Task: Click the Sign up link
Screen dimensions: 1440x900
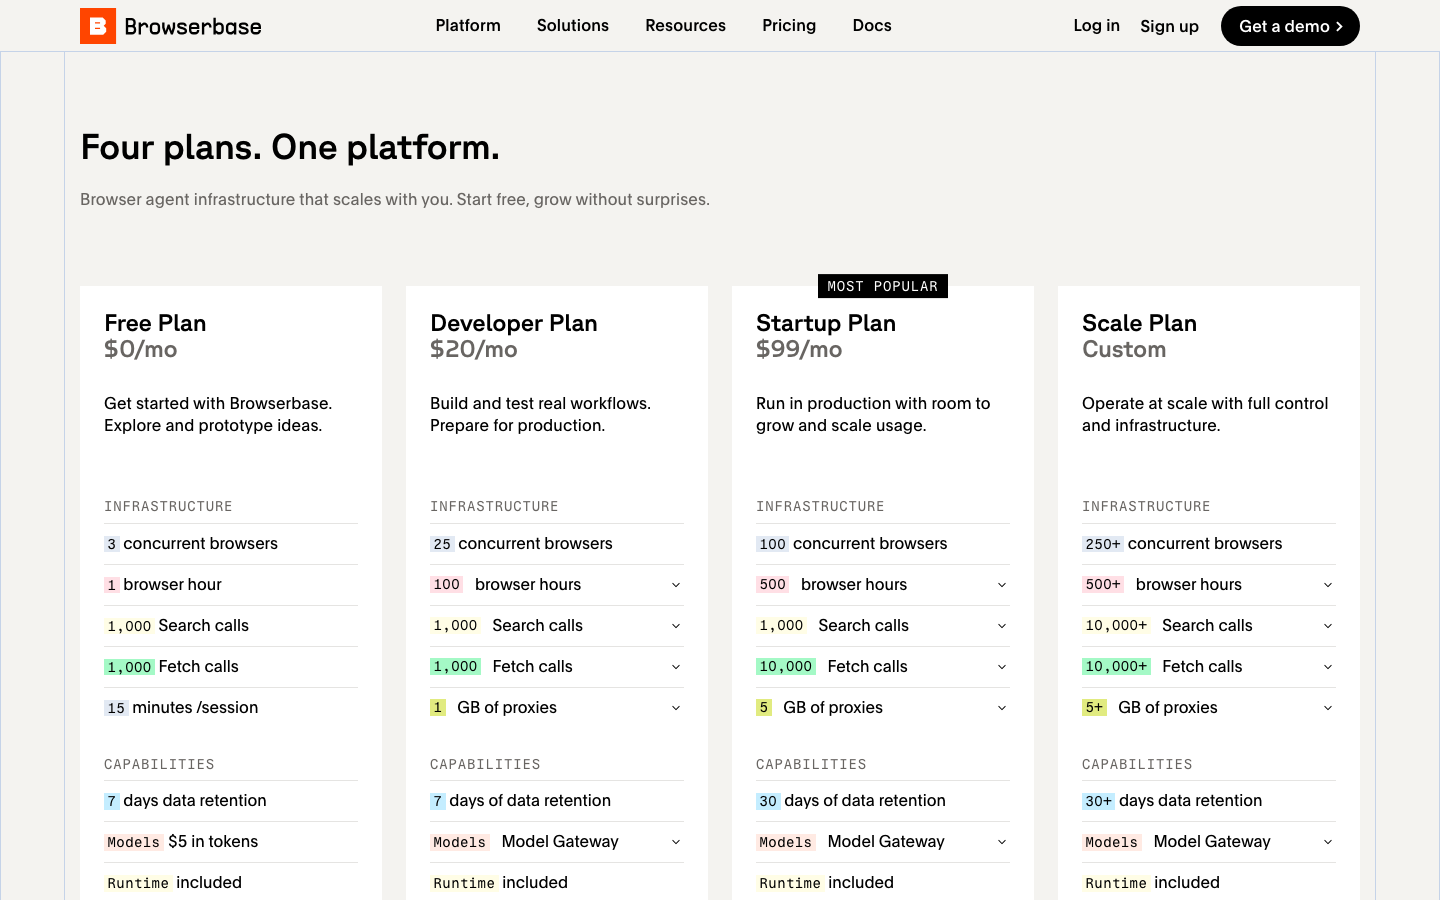Action: pos(1169,26)
